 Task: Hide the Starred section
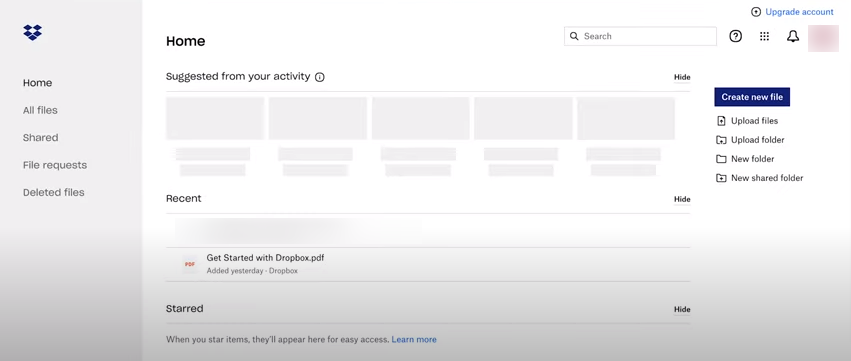(682, 309)
